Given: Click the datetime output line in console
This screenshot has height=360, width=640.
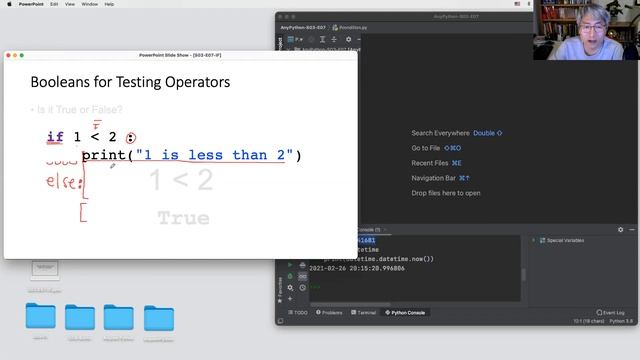Looking at the screenshot, I should pos(357,268).
